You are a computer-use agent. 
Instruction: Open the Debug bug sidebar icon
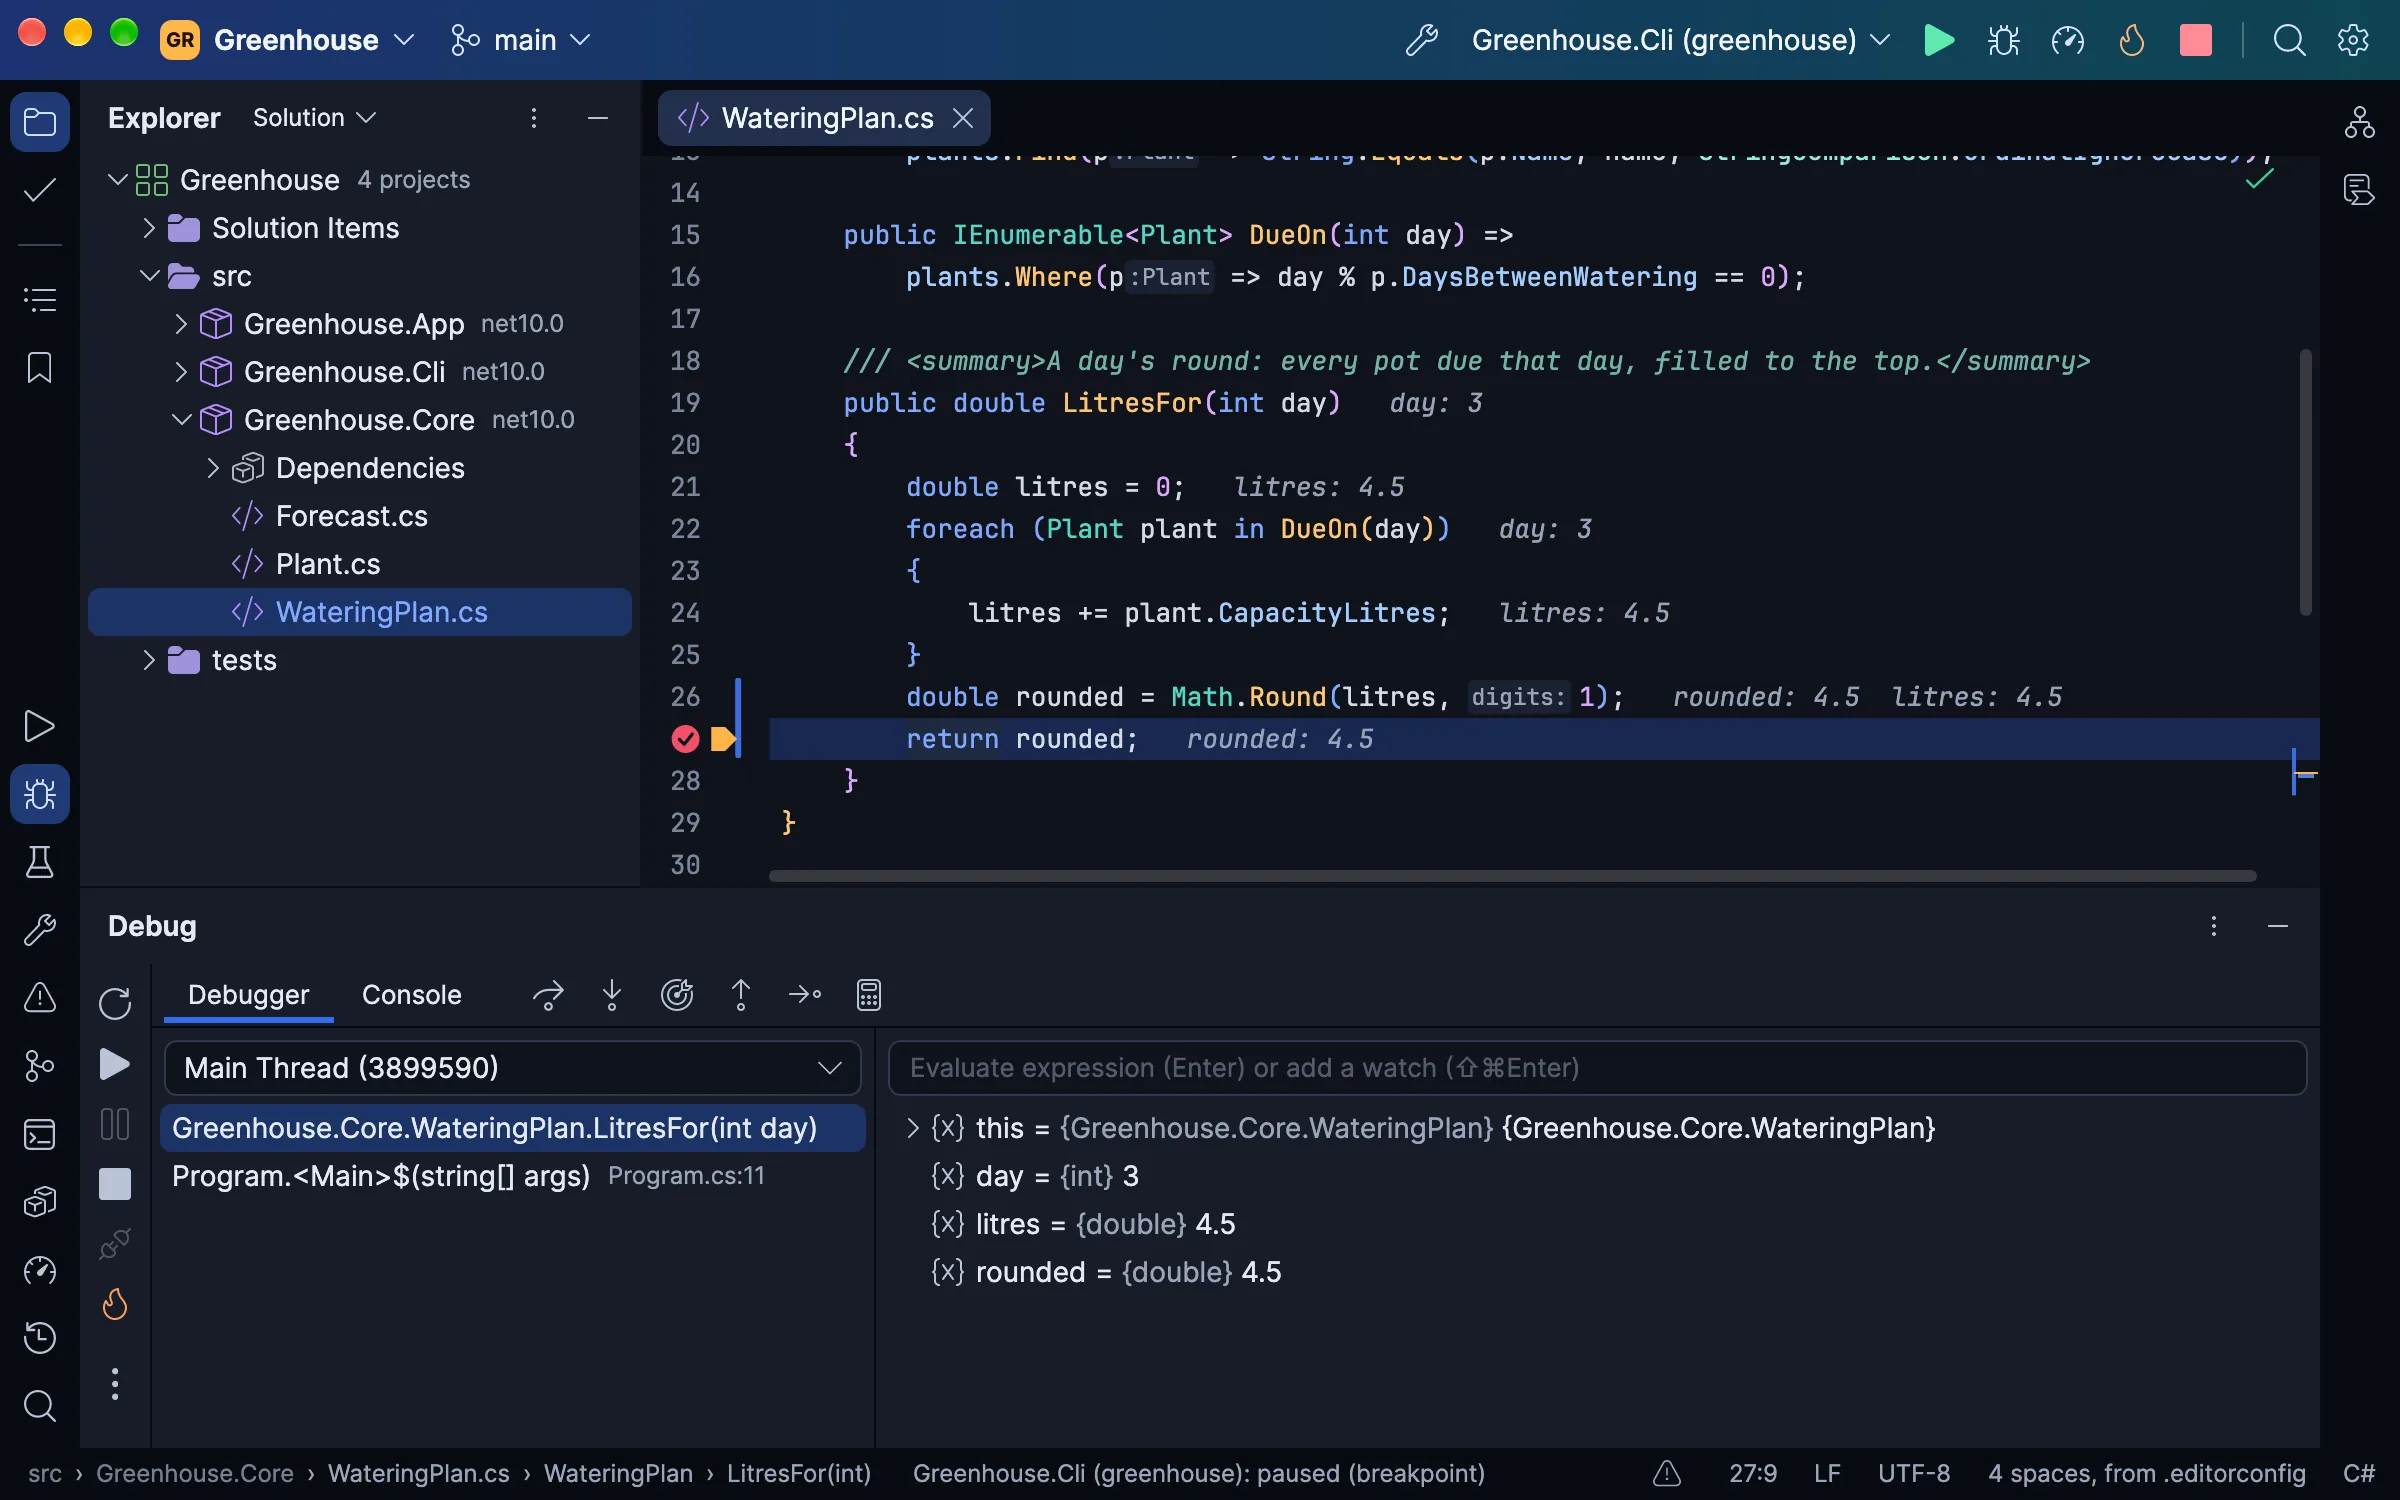[40, 794]
